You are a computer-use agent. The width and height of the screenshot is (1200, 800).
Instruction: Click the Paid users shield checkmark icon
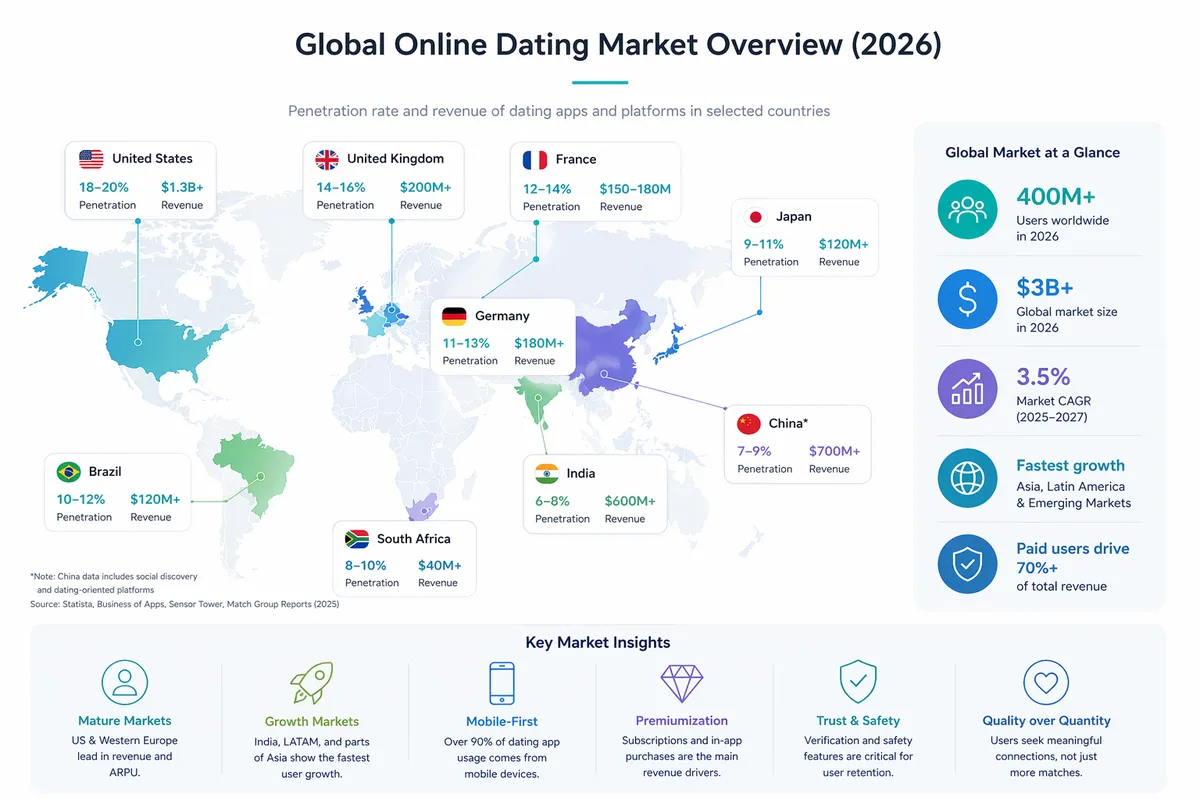(x=967, y=564)
